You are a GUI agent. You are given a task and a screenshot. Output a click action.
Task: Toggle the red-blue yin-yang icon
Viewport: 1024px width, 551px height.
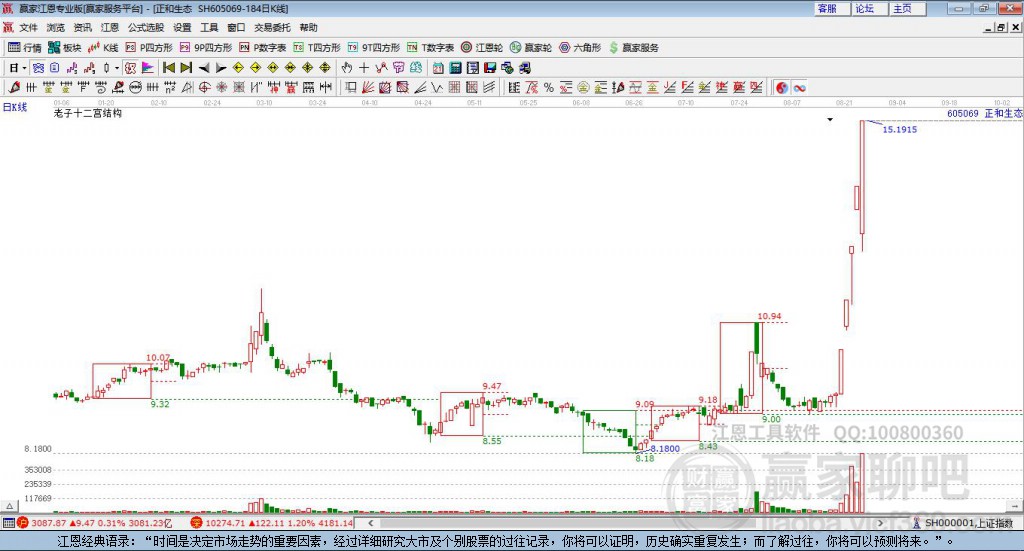click(782, 87)
